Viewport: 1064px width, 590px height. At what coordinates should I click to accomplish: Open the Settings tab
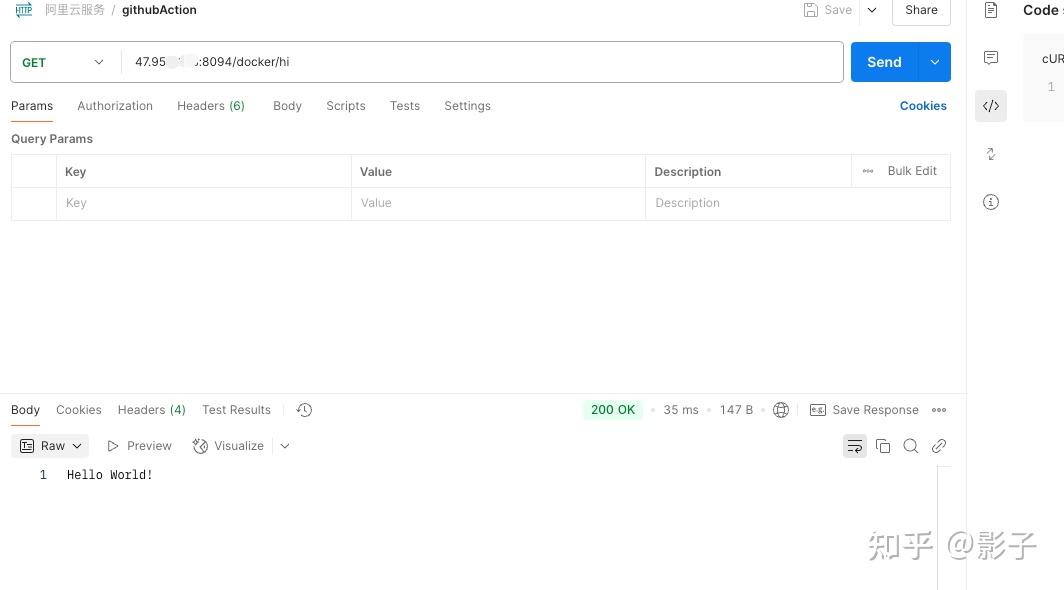click(x=467, y=106)
